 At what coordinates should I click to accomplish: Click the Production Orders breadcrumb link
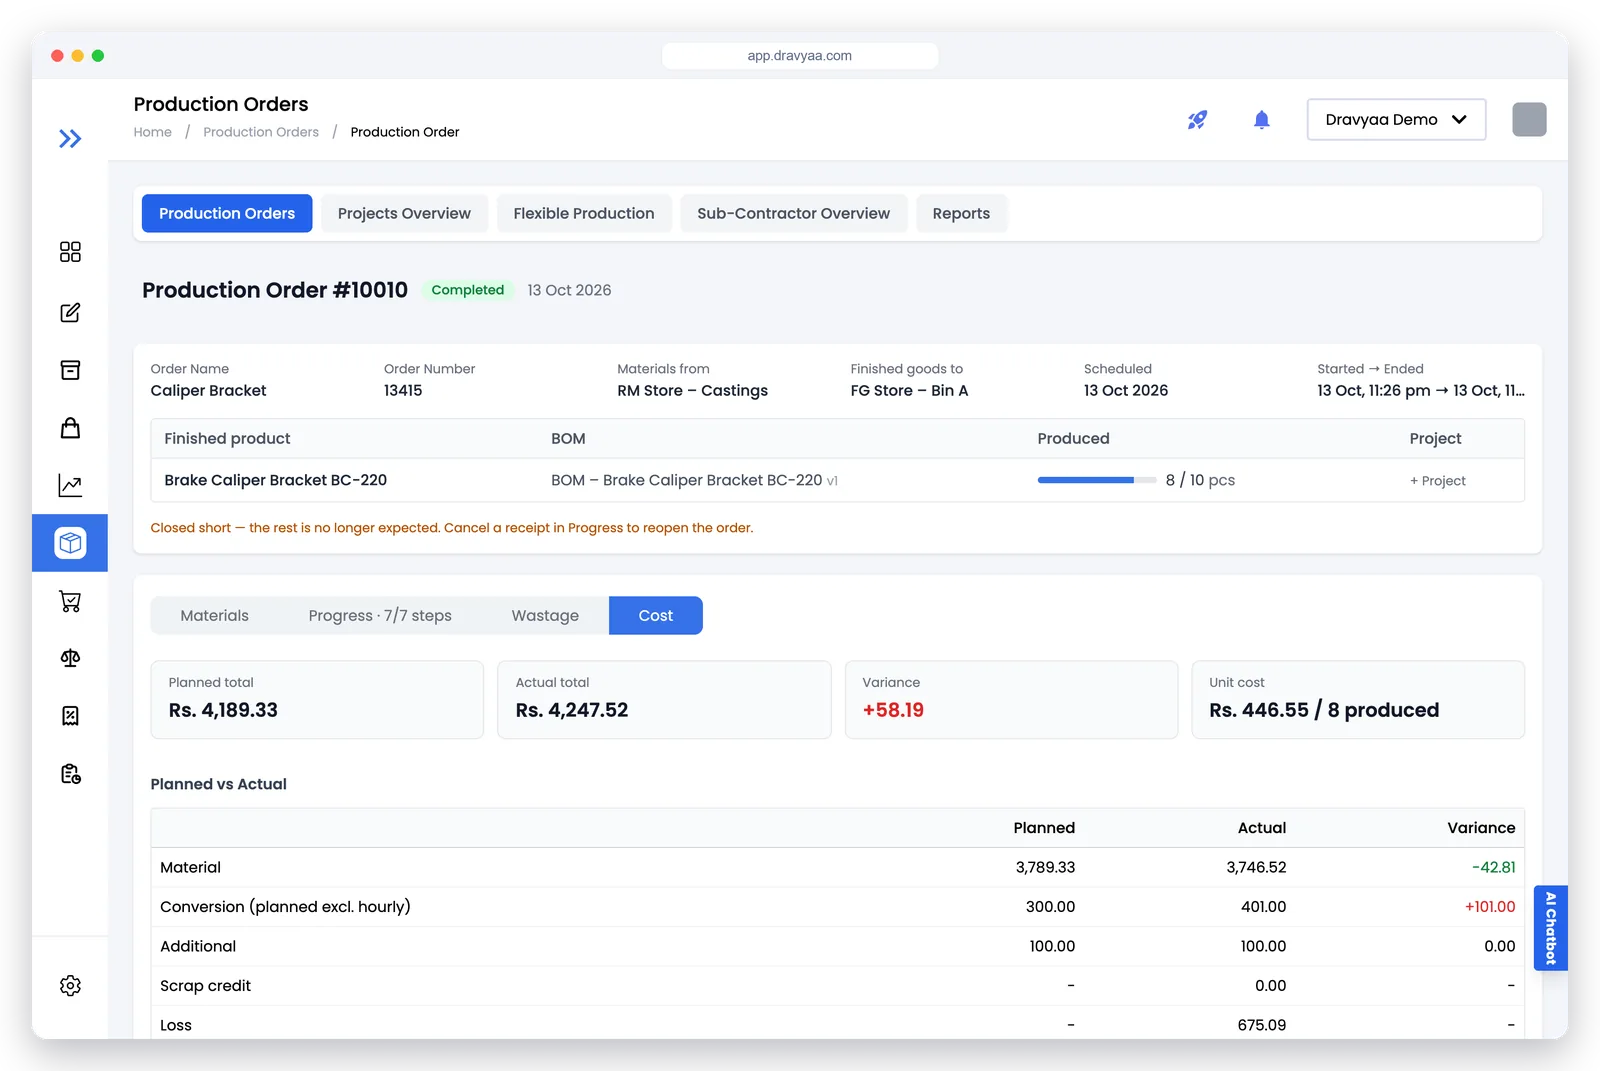click(261, 132)
